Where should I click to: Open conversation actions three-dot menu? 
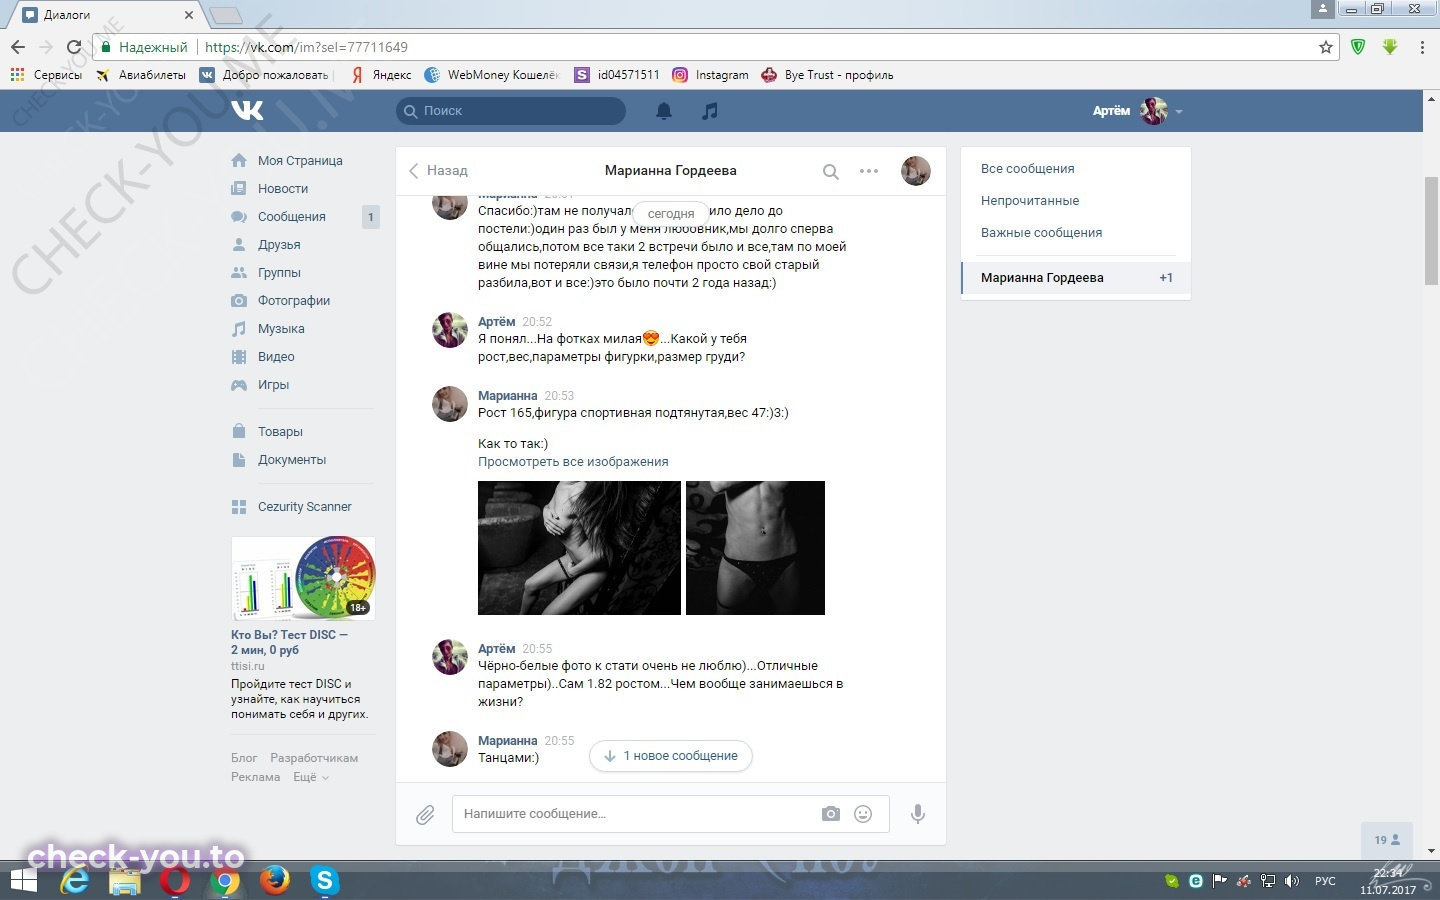tap(869, 171)
